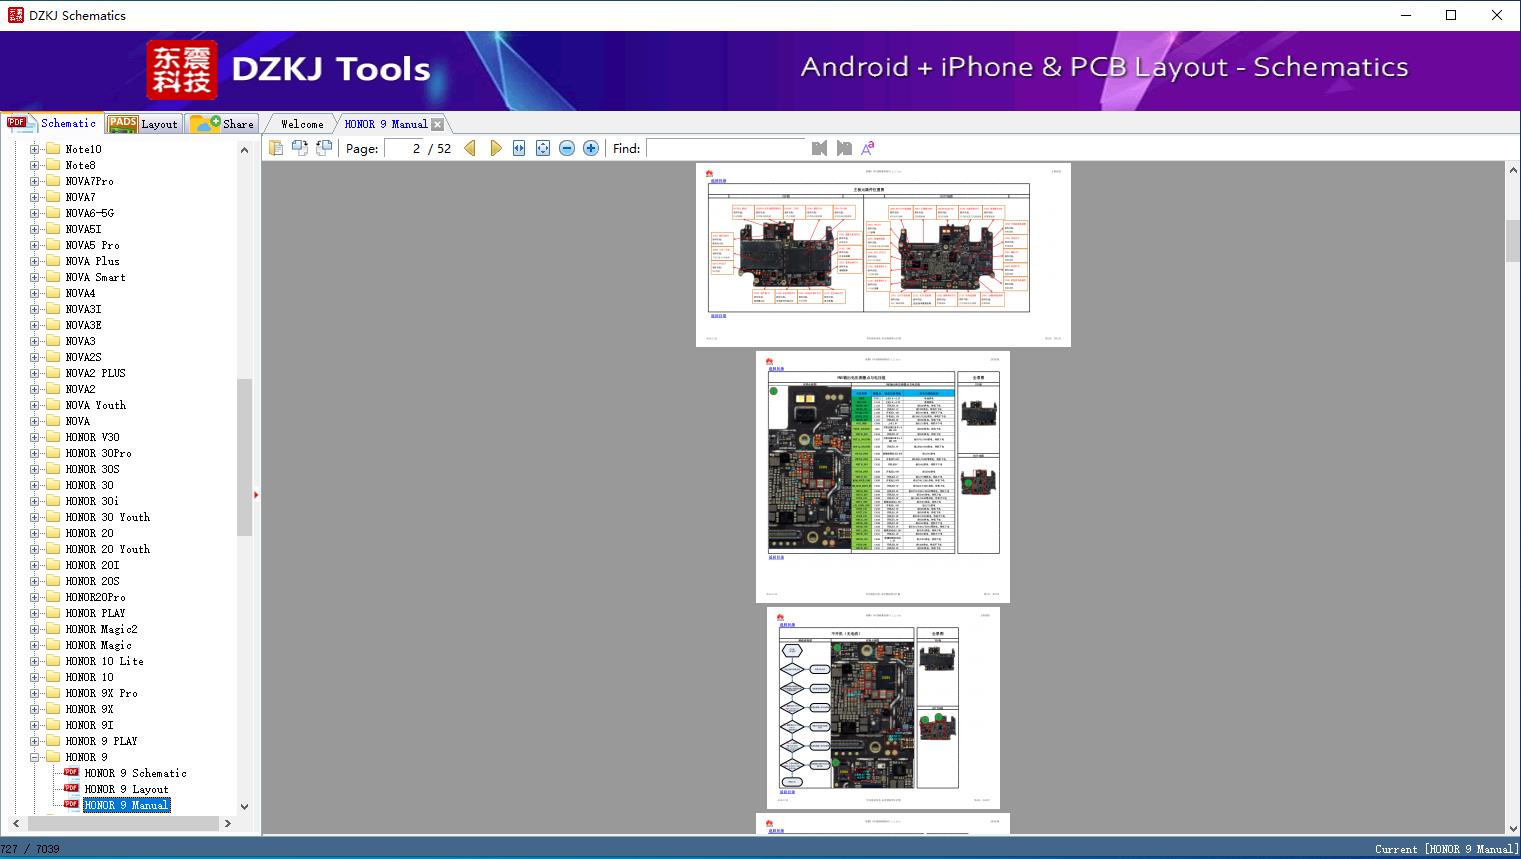Expand the HONOR 9X Pro folder
Screen dimensions: 1521x859
35,693
